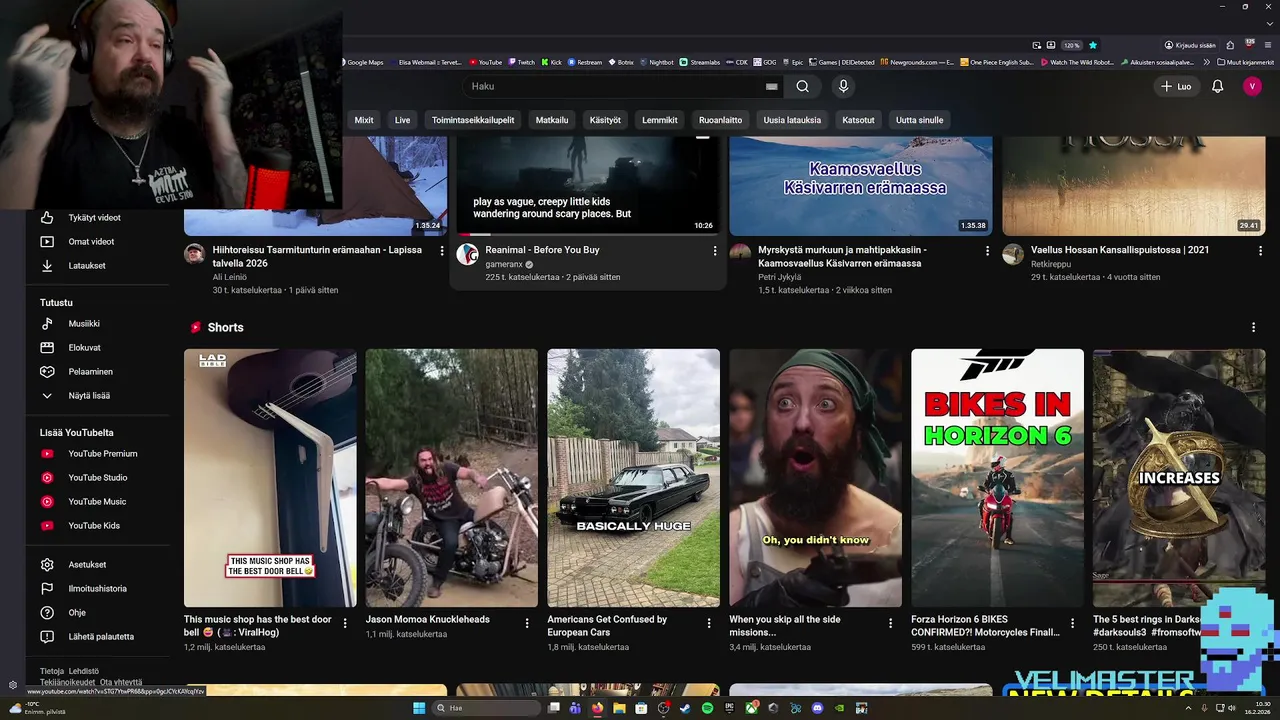1280x720 pixels.
Task: Click the YouTube Studio icon
Action: [47, 478]
